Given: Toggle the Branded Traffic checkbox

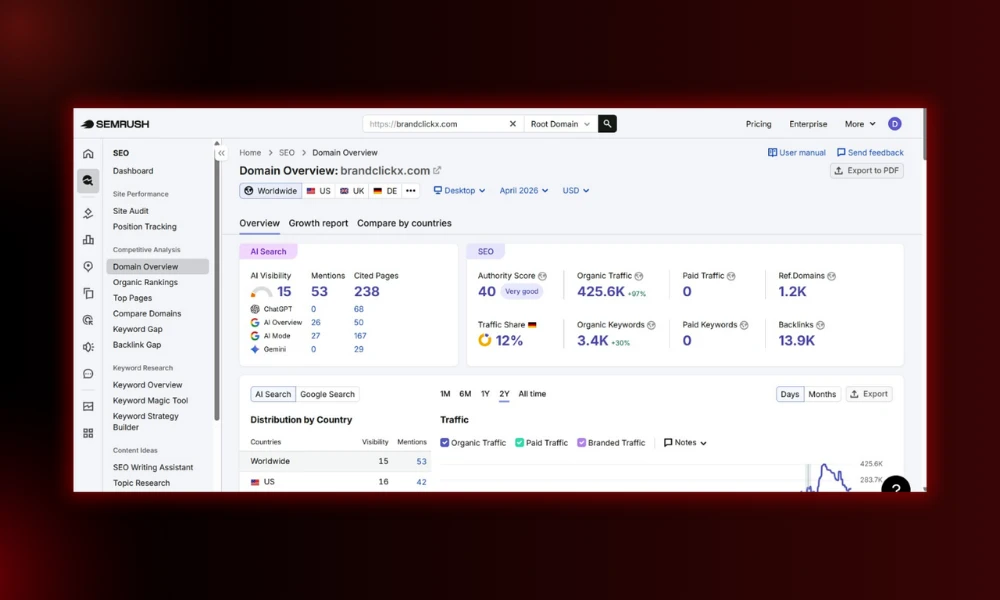Looking at the screenshot, I should coord(582,443).
